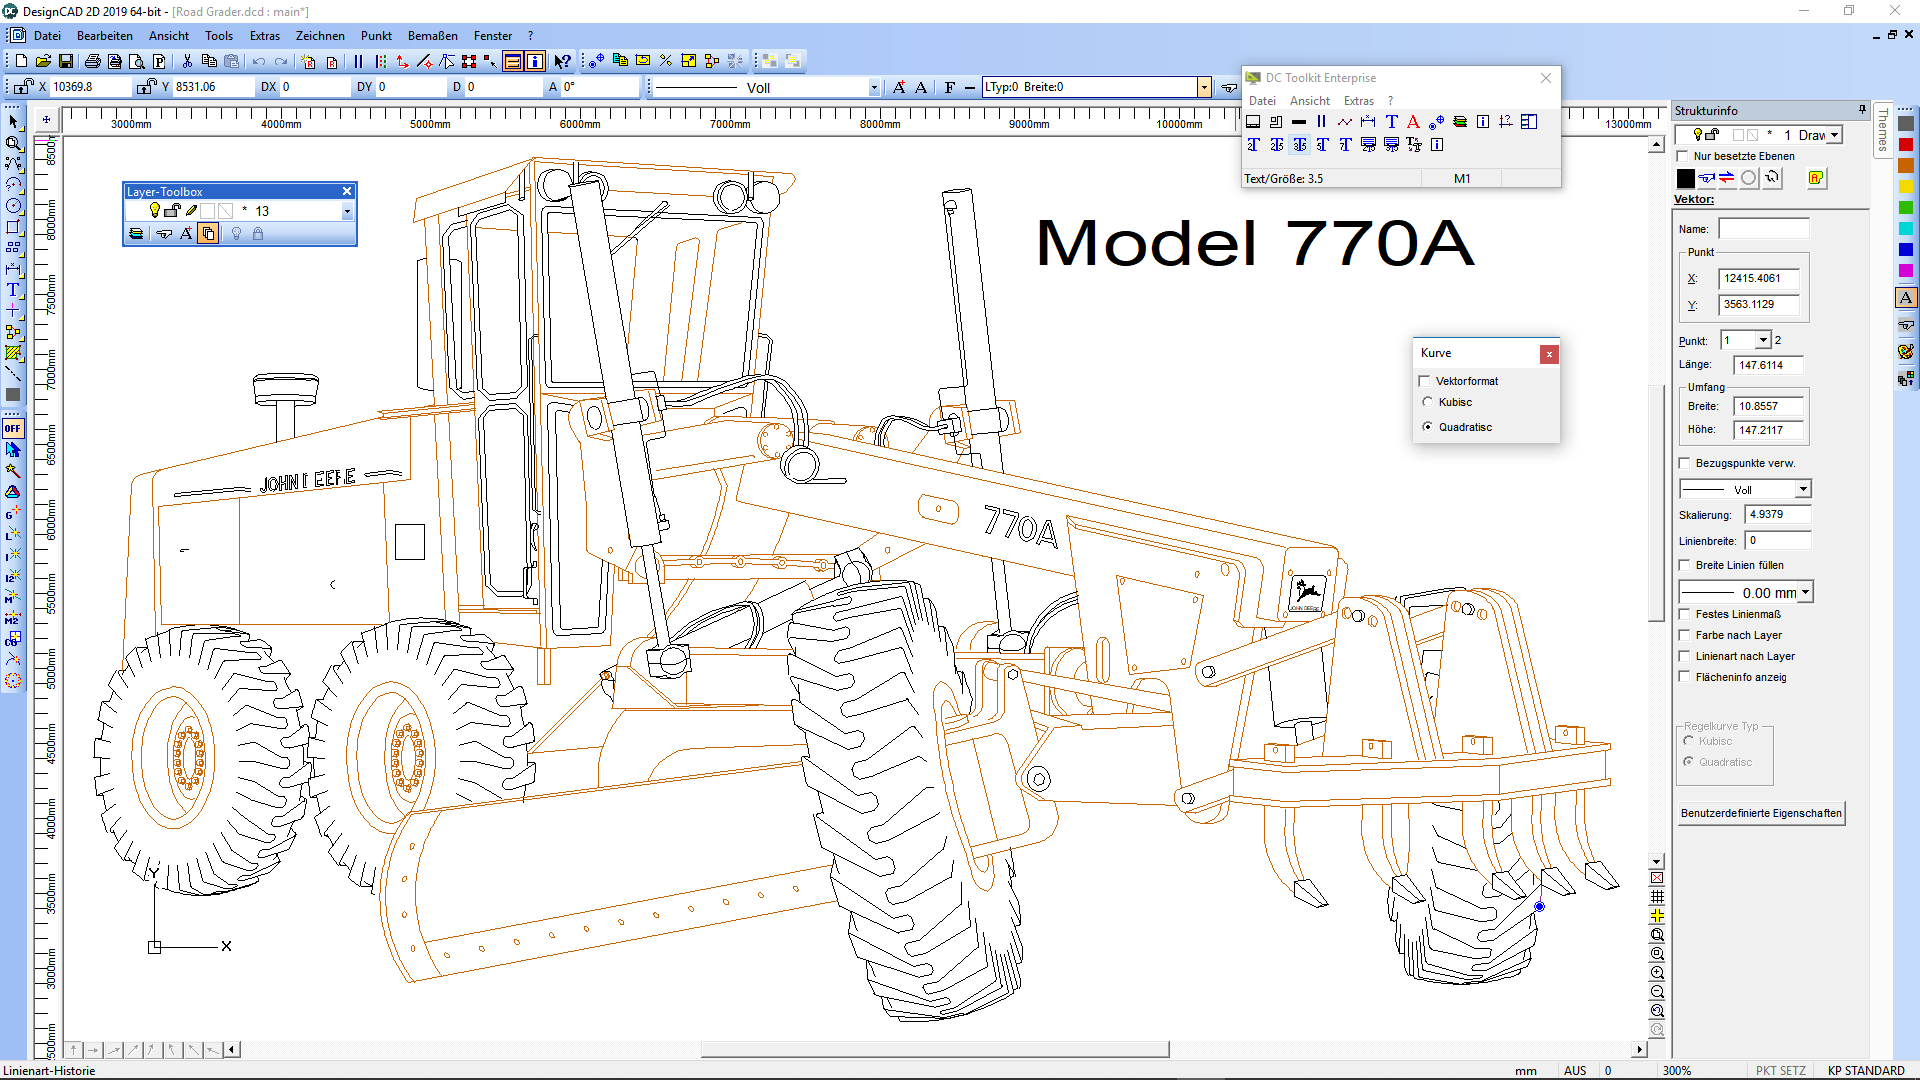Activate the Midpoint snap (M) tool
The height and width of the screenshot is (1080, 1920).
[13, 597]
